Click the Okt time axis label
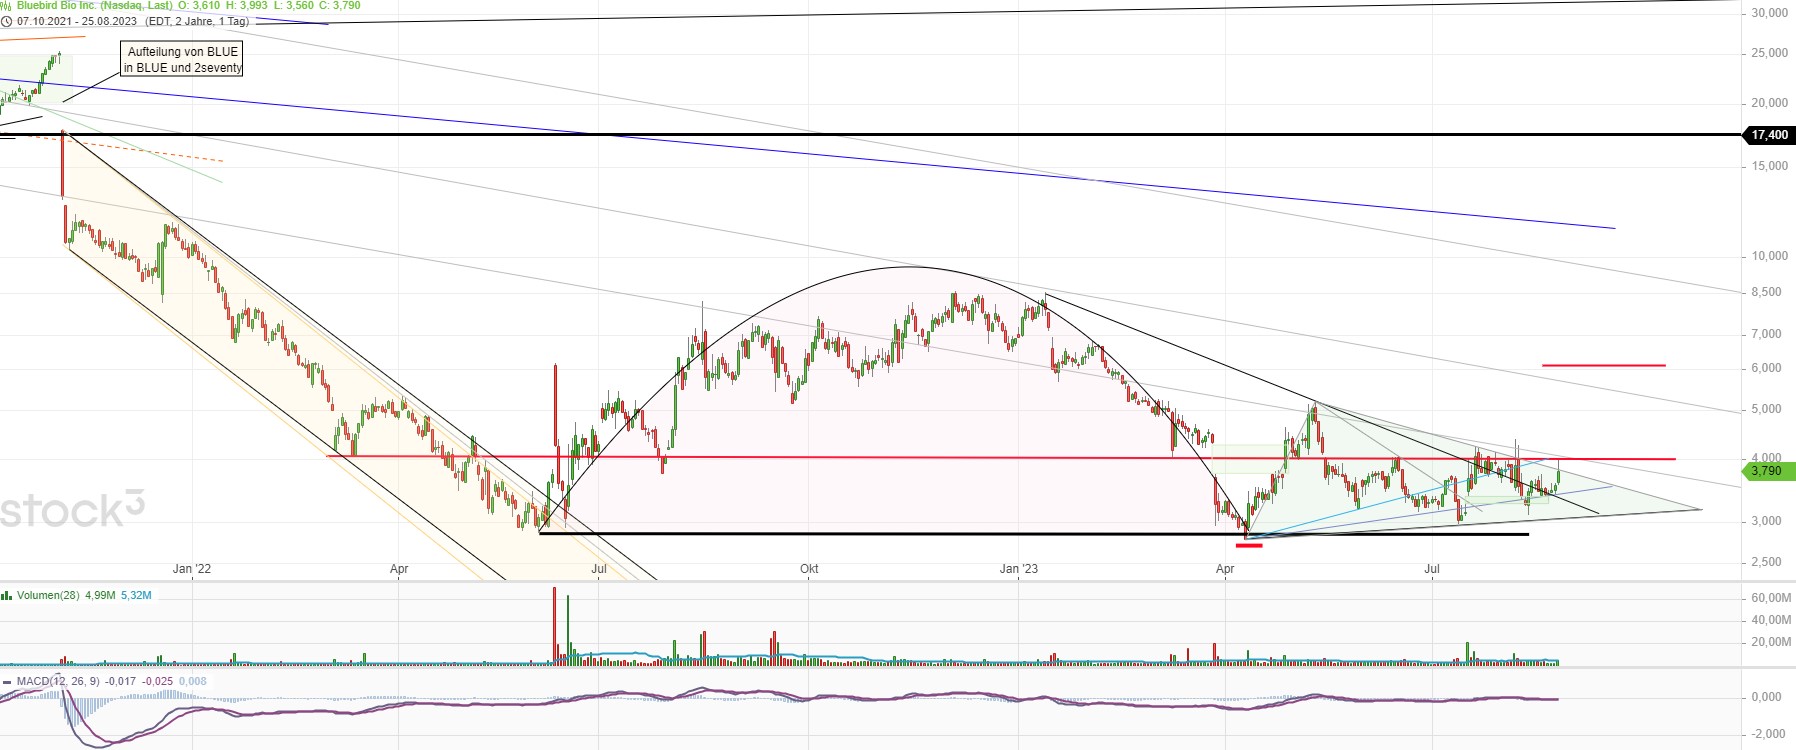 [x=809, y=569]
